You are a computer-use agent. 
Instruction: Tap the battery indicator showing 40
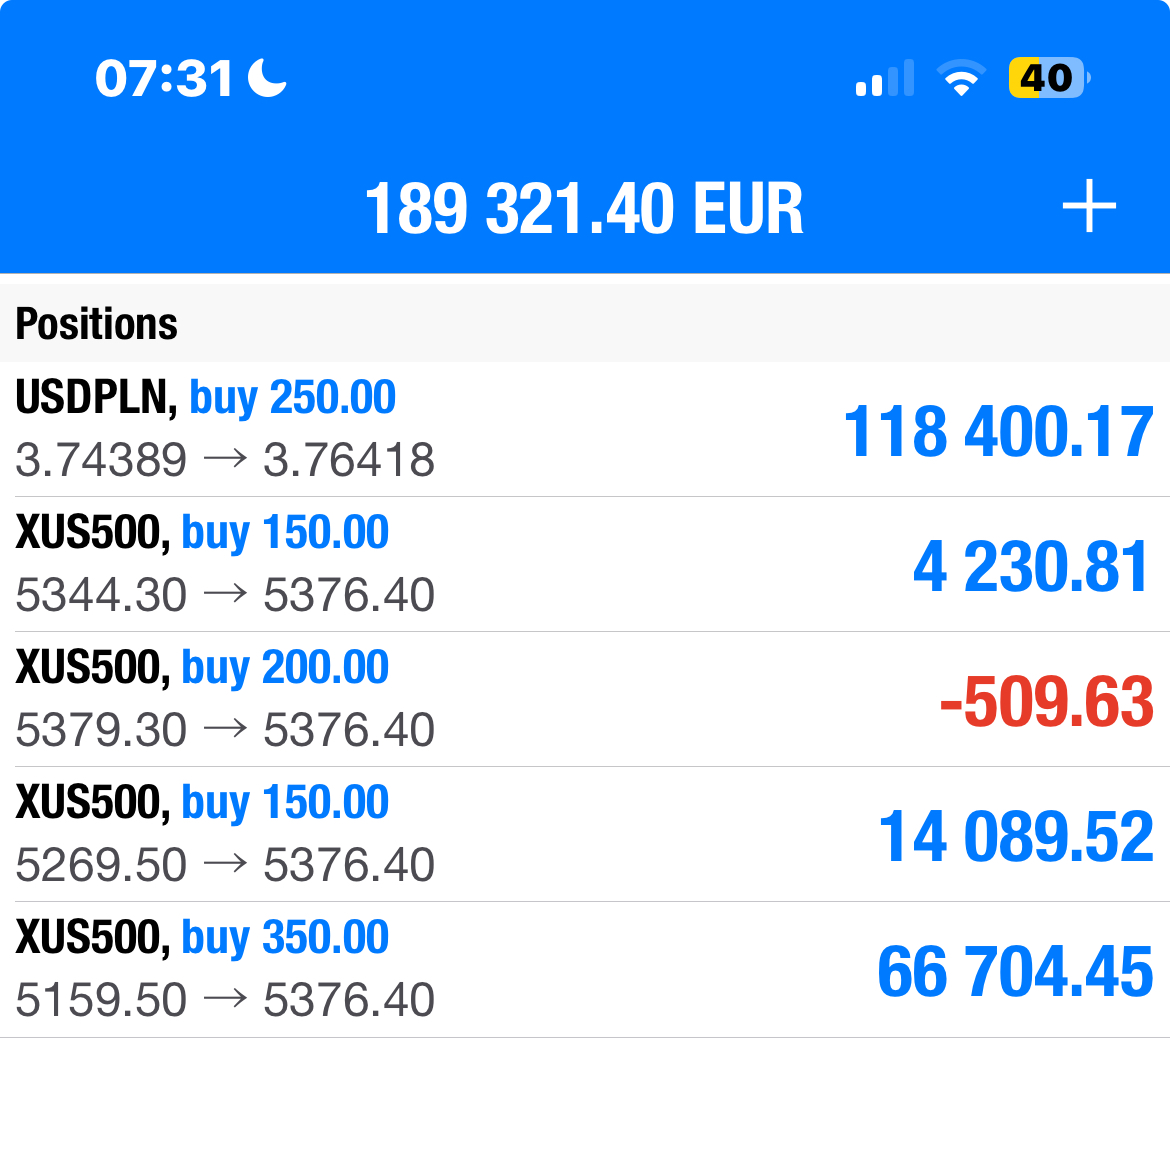(x=1048, y=78)
